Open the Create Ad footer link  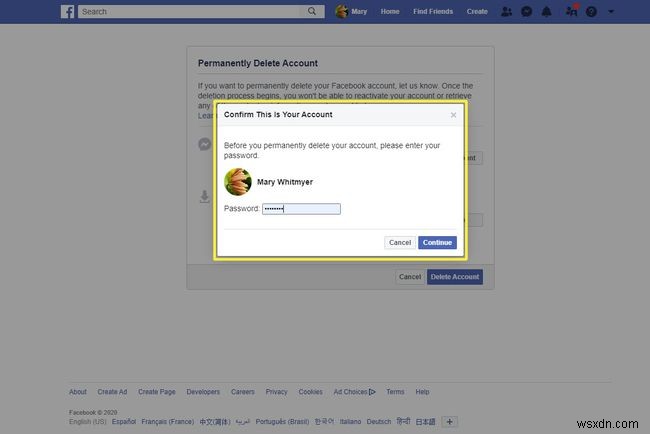point(112,392)
